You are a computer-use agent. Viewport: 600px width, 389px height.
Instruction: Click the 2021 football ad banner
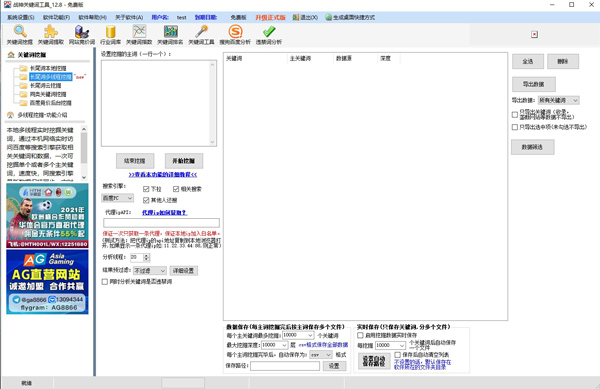pos(47,215)
